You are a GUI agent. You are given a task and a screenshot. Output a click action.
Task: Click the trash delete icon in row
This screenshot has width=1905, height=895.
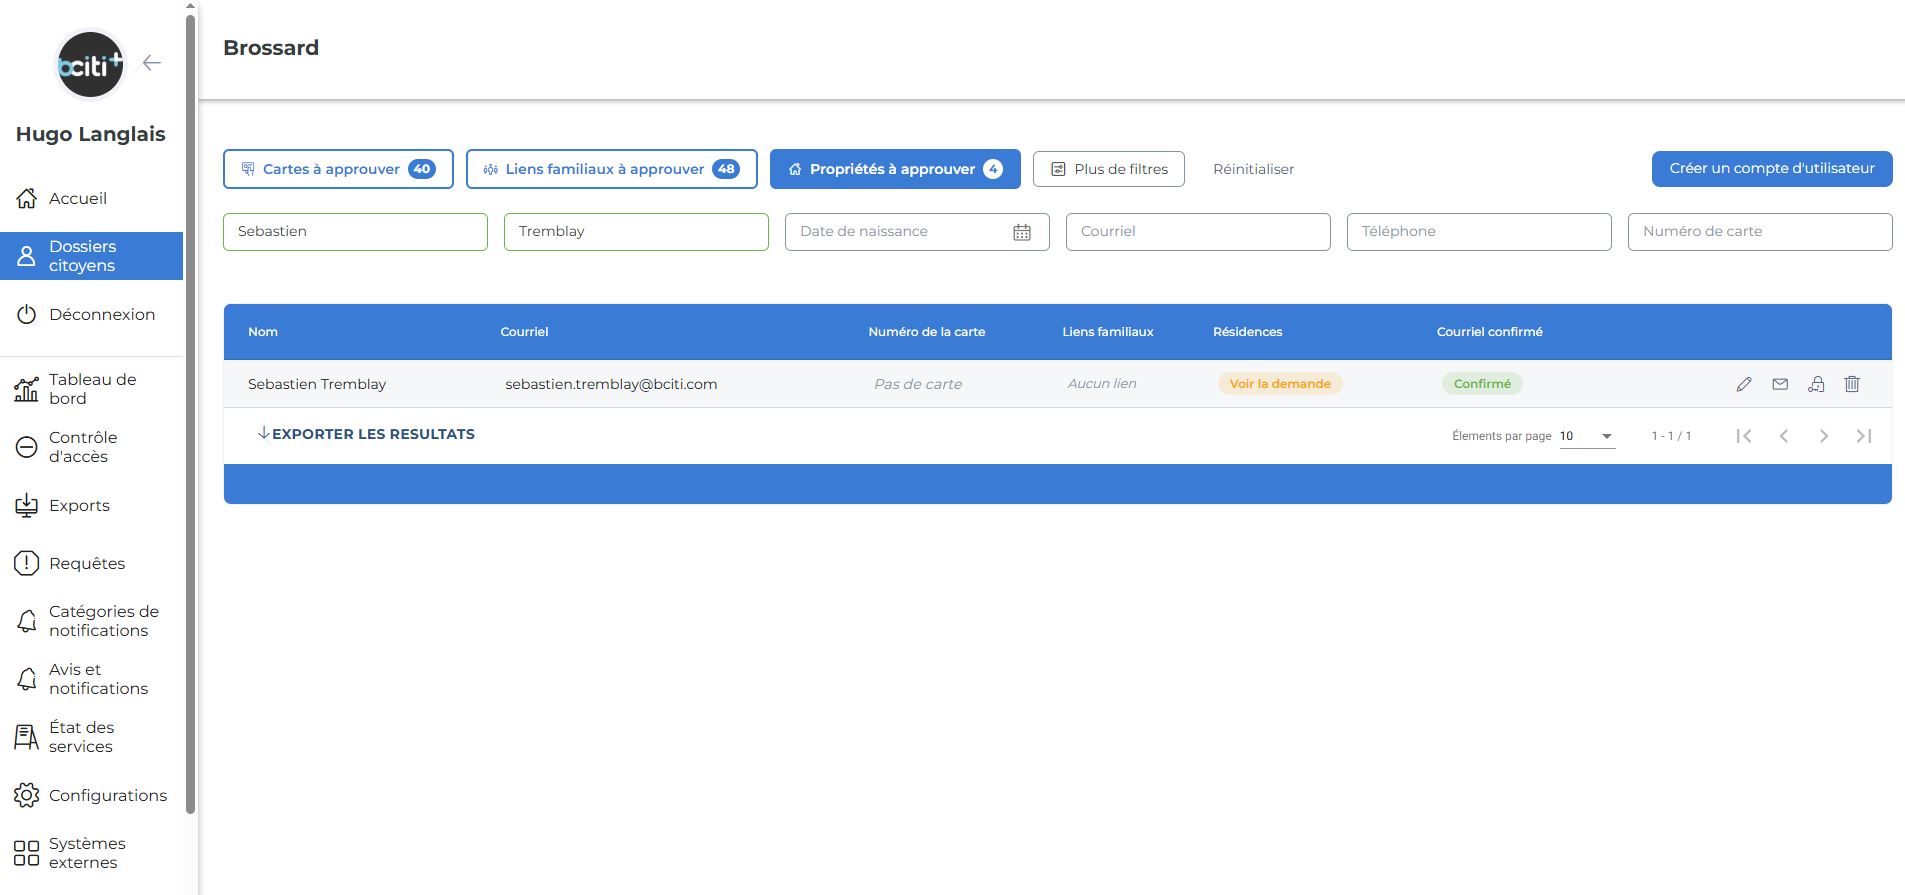(1852, 384)
